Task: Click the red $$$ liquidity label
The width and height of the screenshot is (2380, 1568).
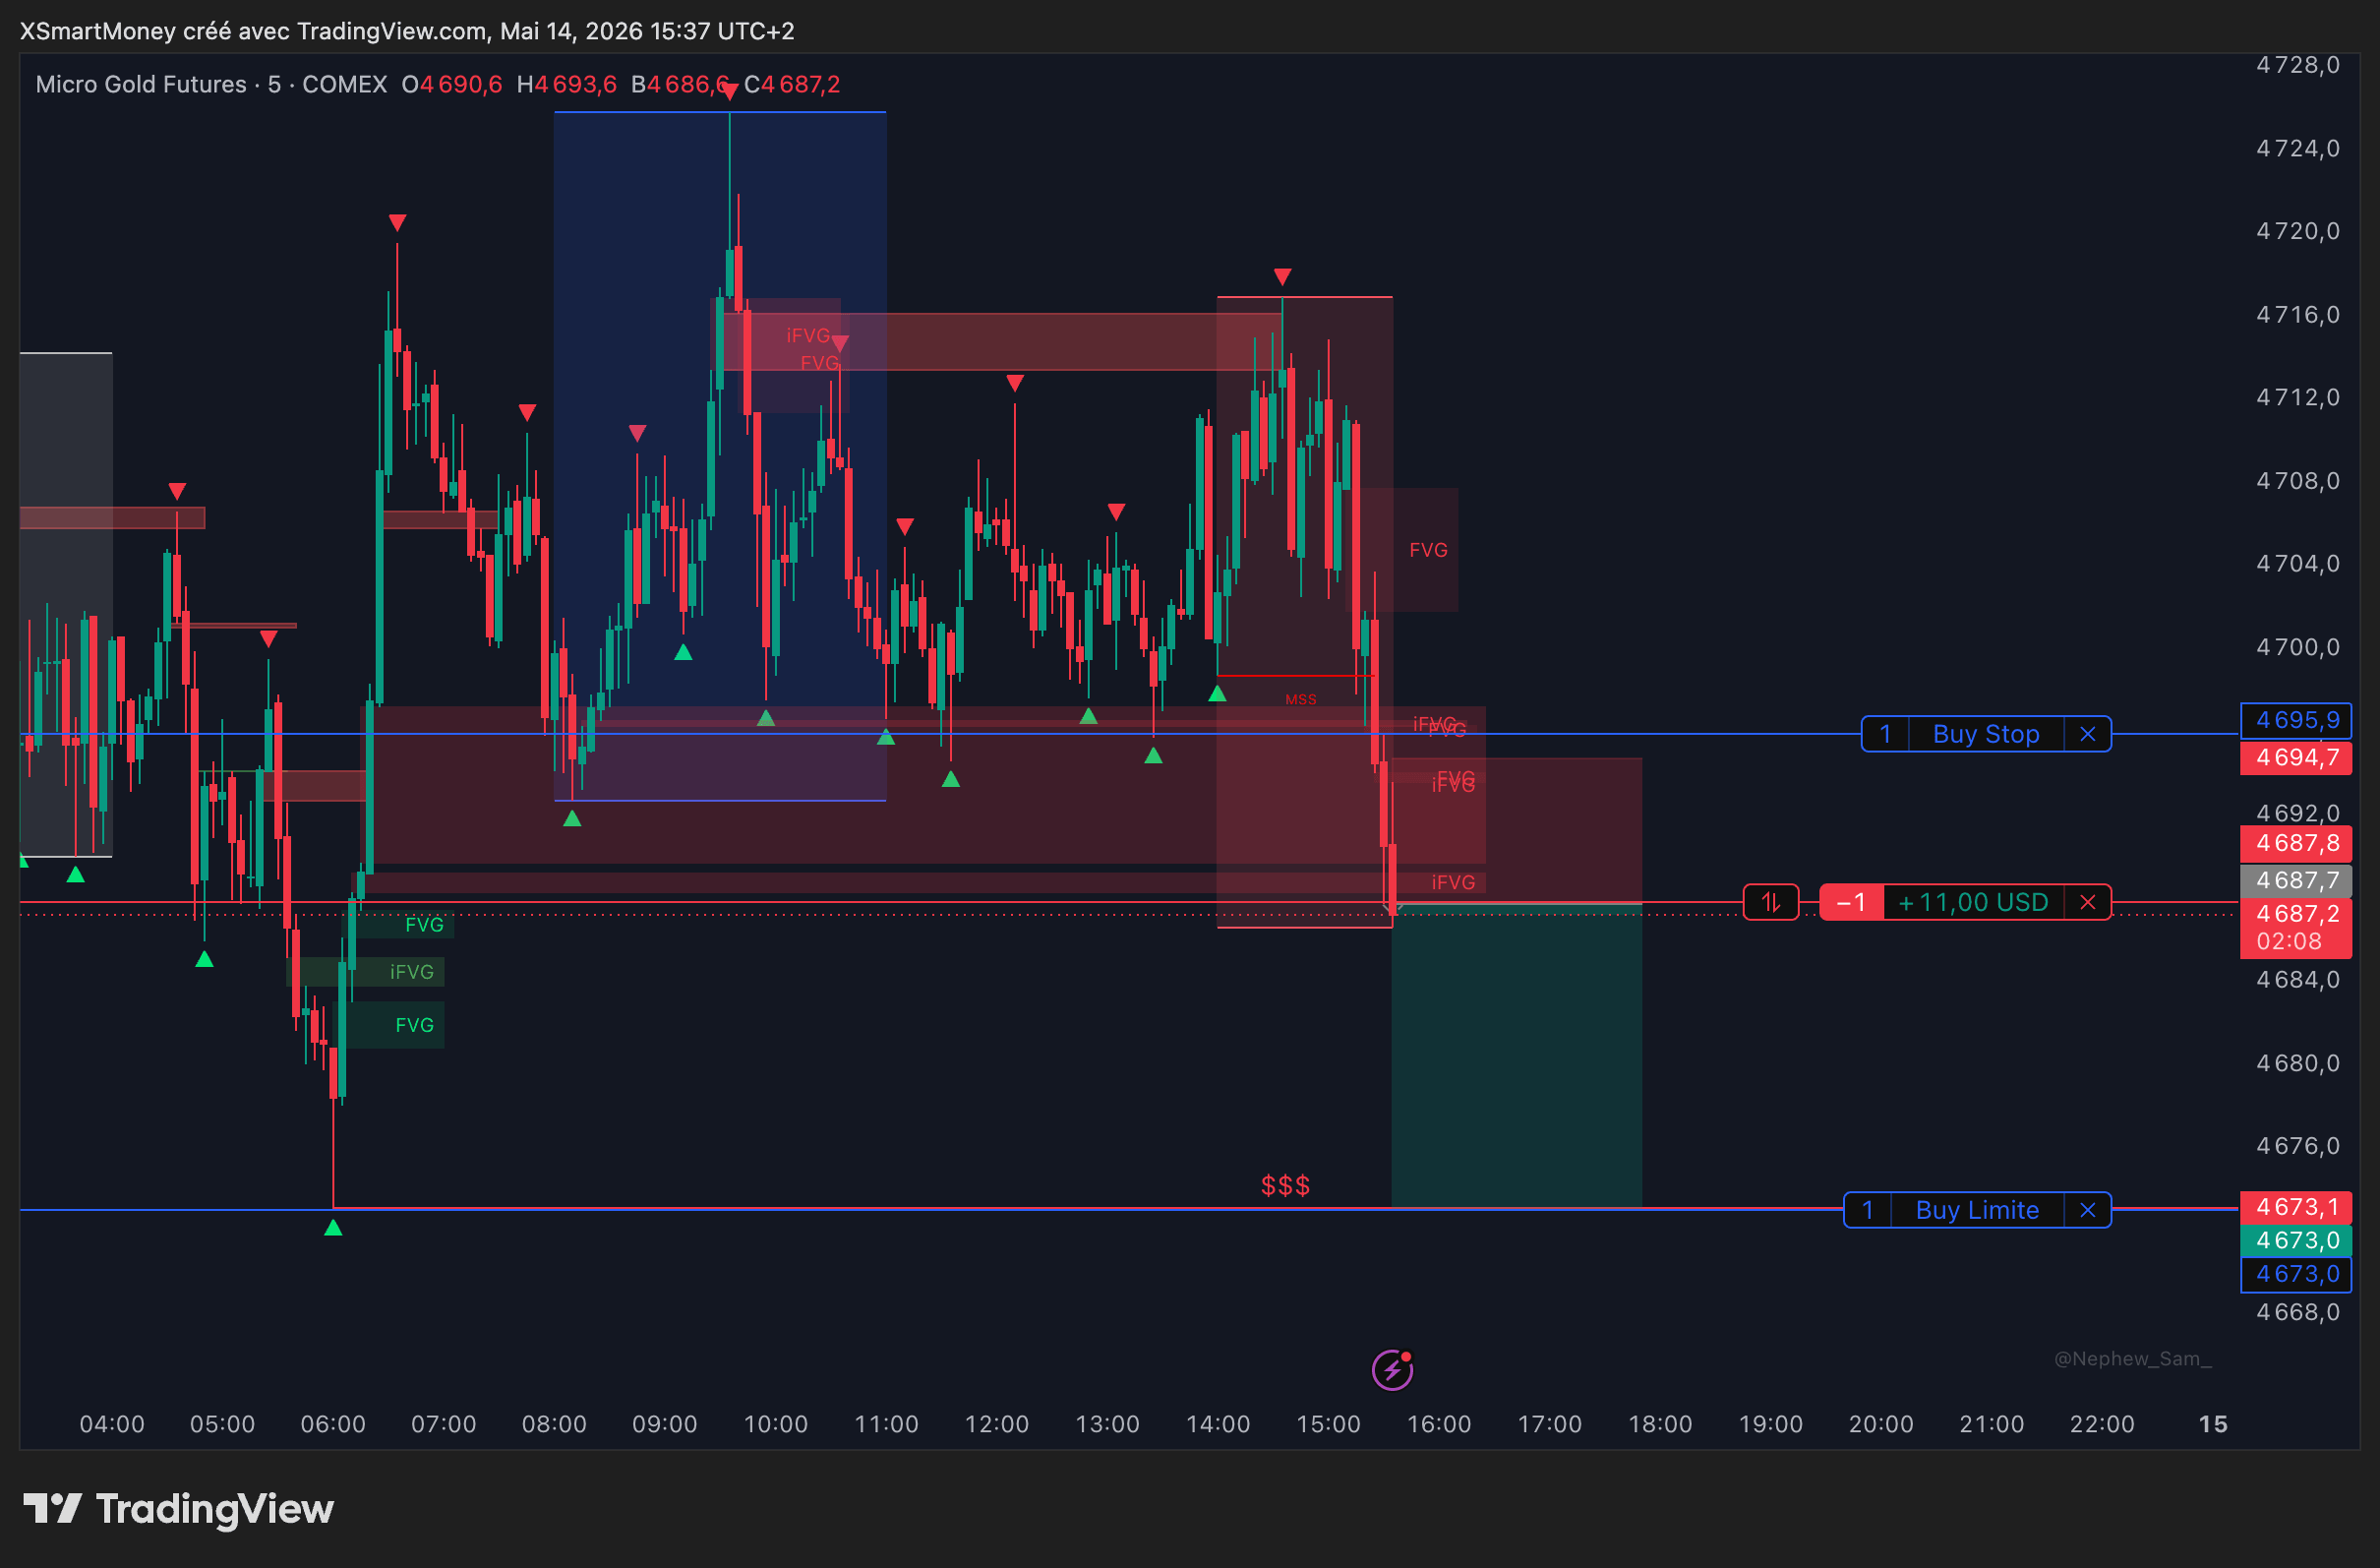Action: (x=1285, y=1186)
